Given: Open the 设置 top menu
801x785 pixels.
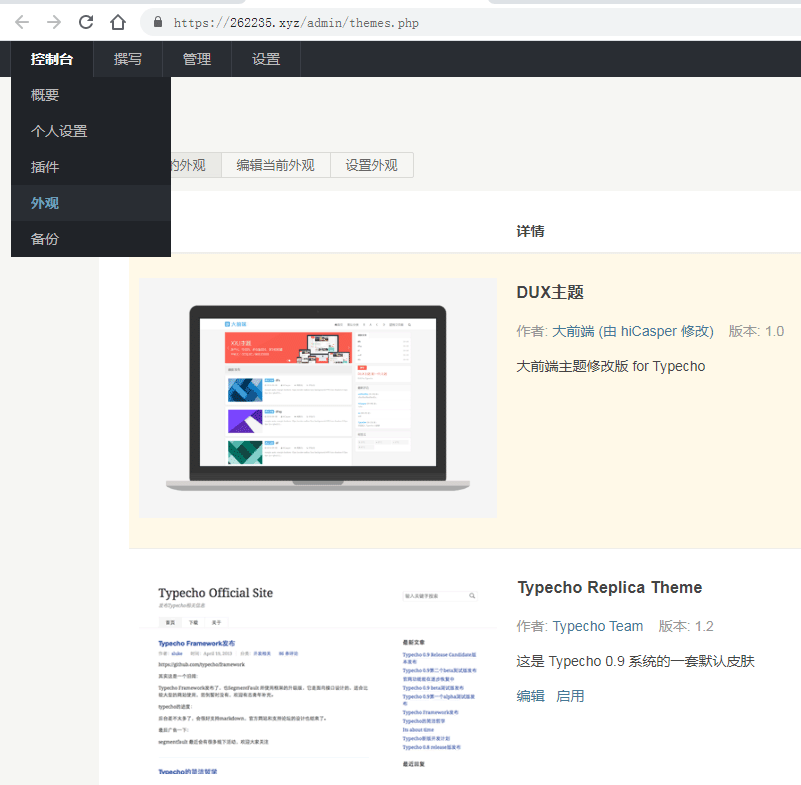Looking at the screenshot, I should tap(266, 59).
